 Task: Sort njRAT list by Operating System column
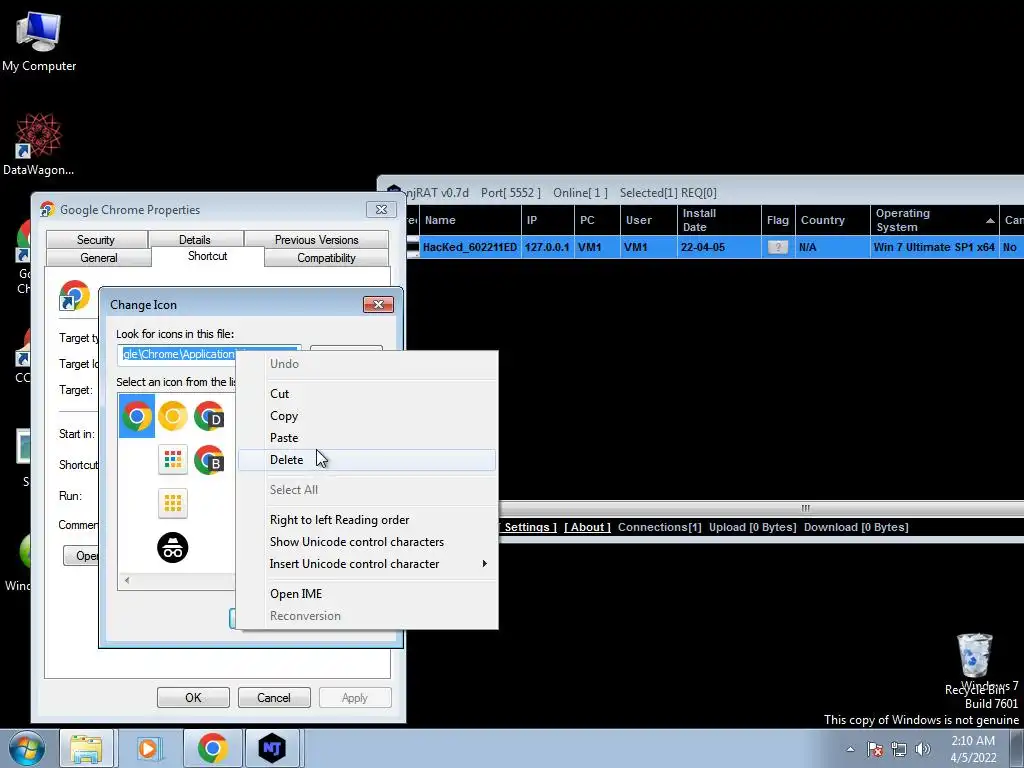pos(935,220)
